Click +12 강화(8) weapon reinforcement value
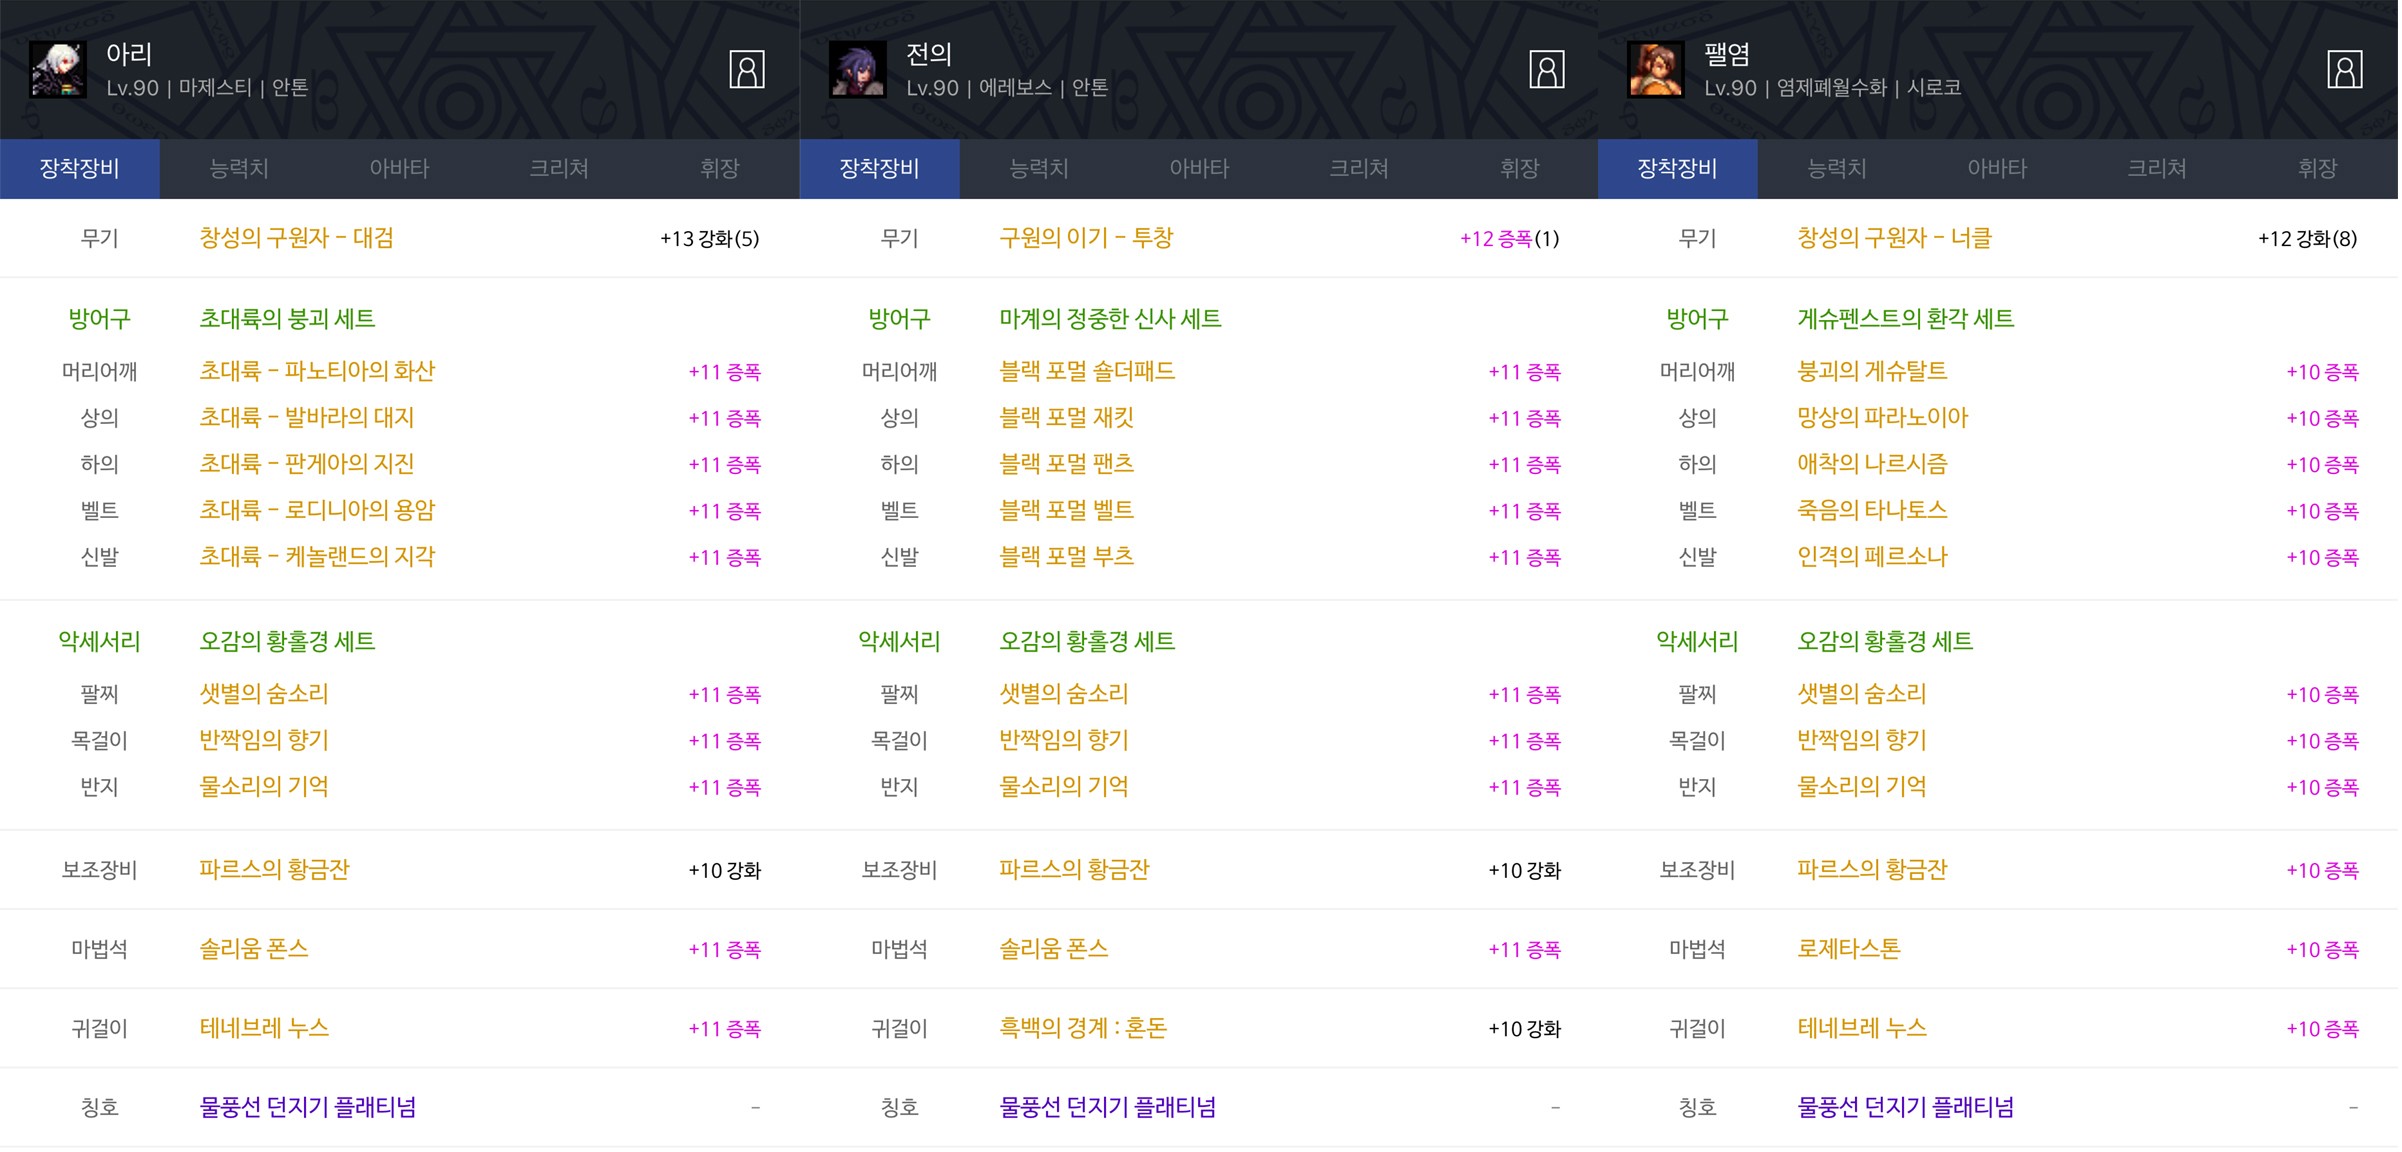Image resolution: width=2402 pixels, height=1152 pixels. (x=2308, y=239)
